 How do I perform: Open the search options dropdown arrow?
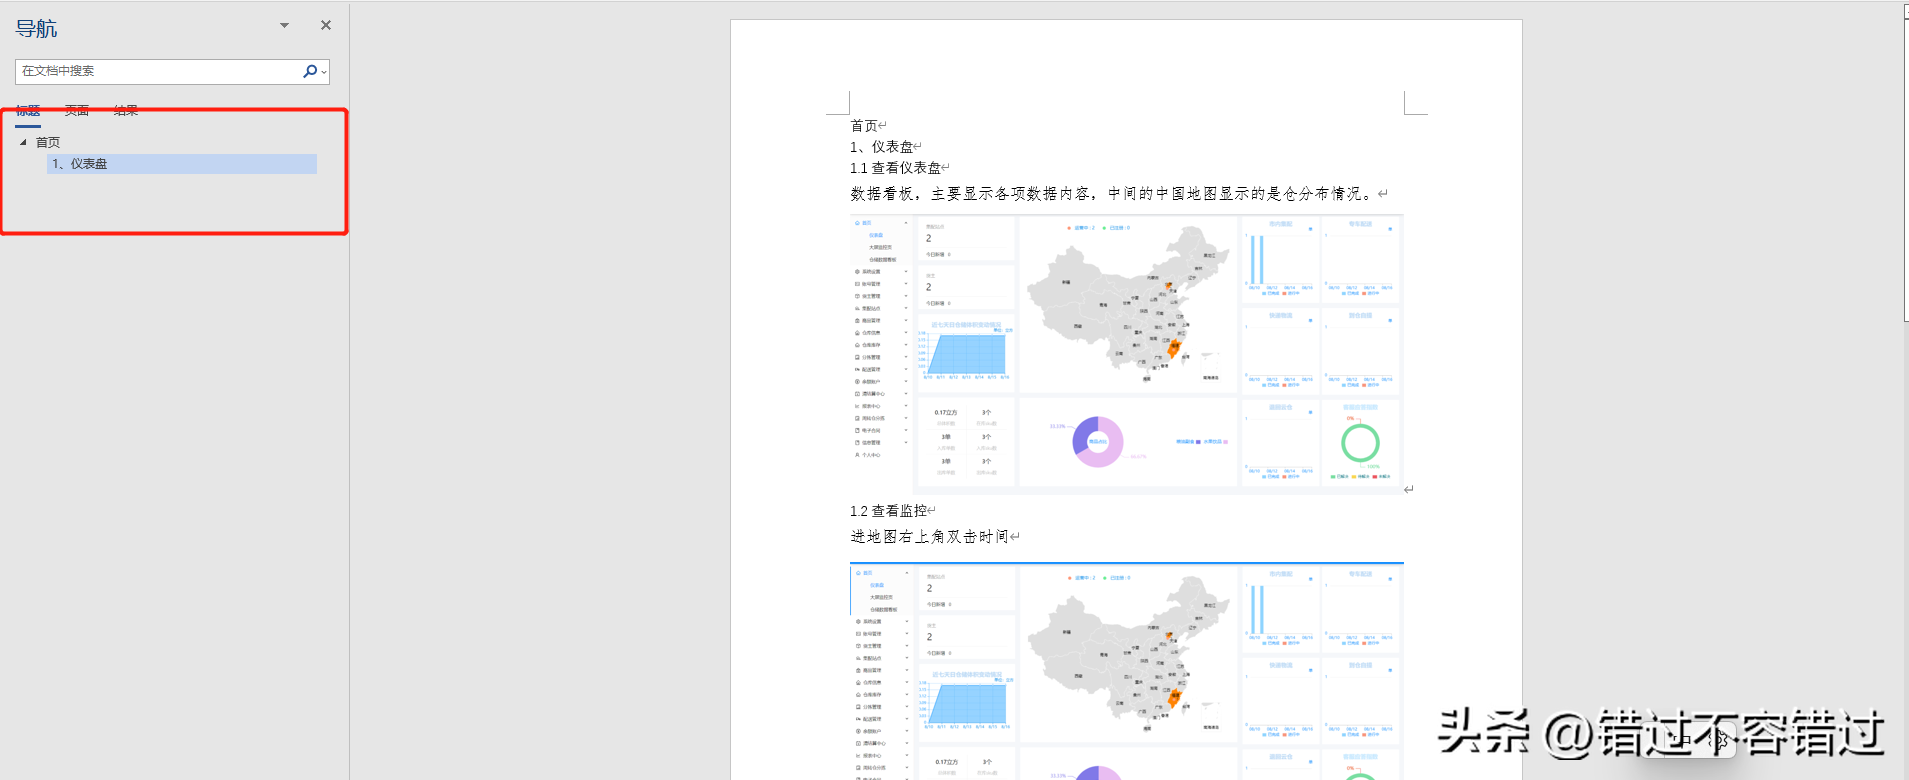coord(324,72)
